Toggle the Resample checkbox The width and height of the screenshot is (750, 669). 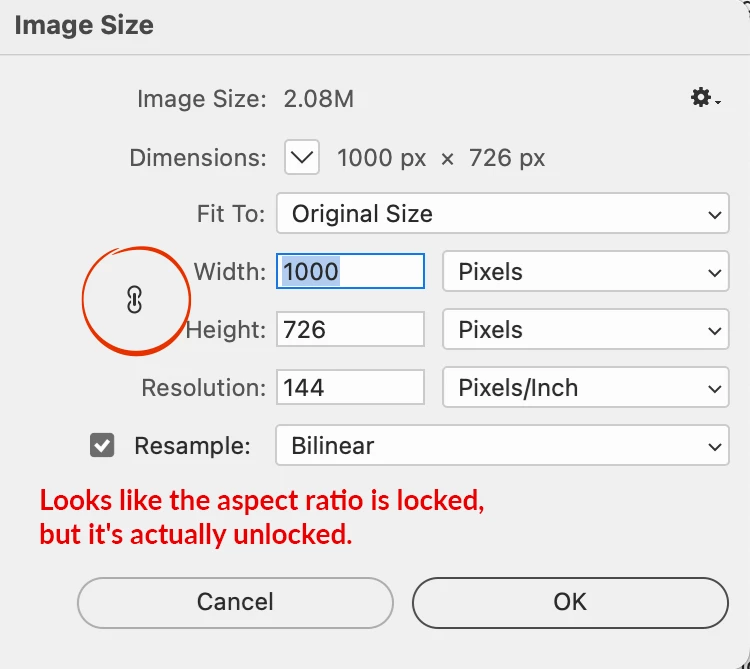[102, 445]
